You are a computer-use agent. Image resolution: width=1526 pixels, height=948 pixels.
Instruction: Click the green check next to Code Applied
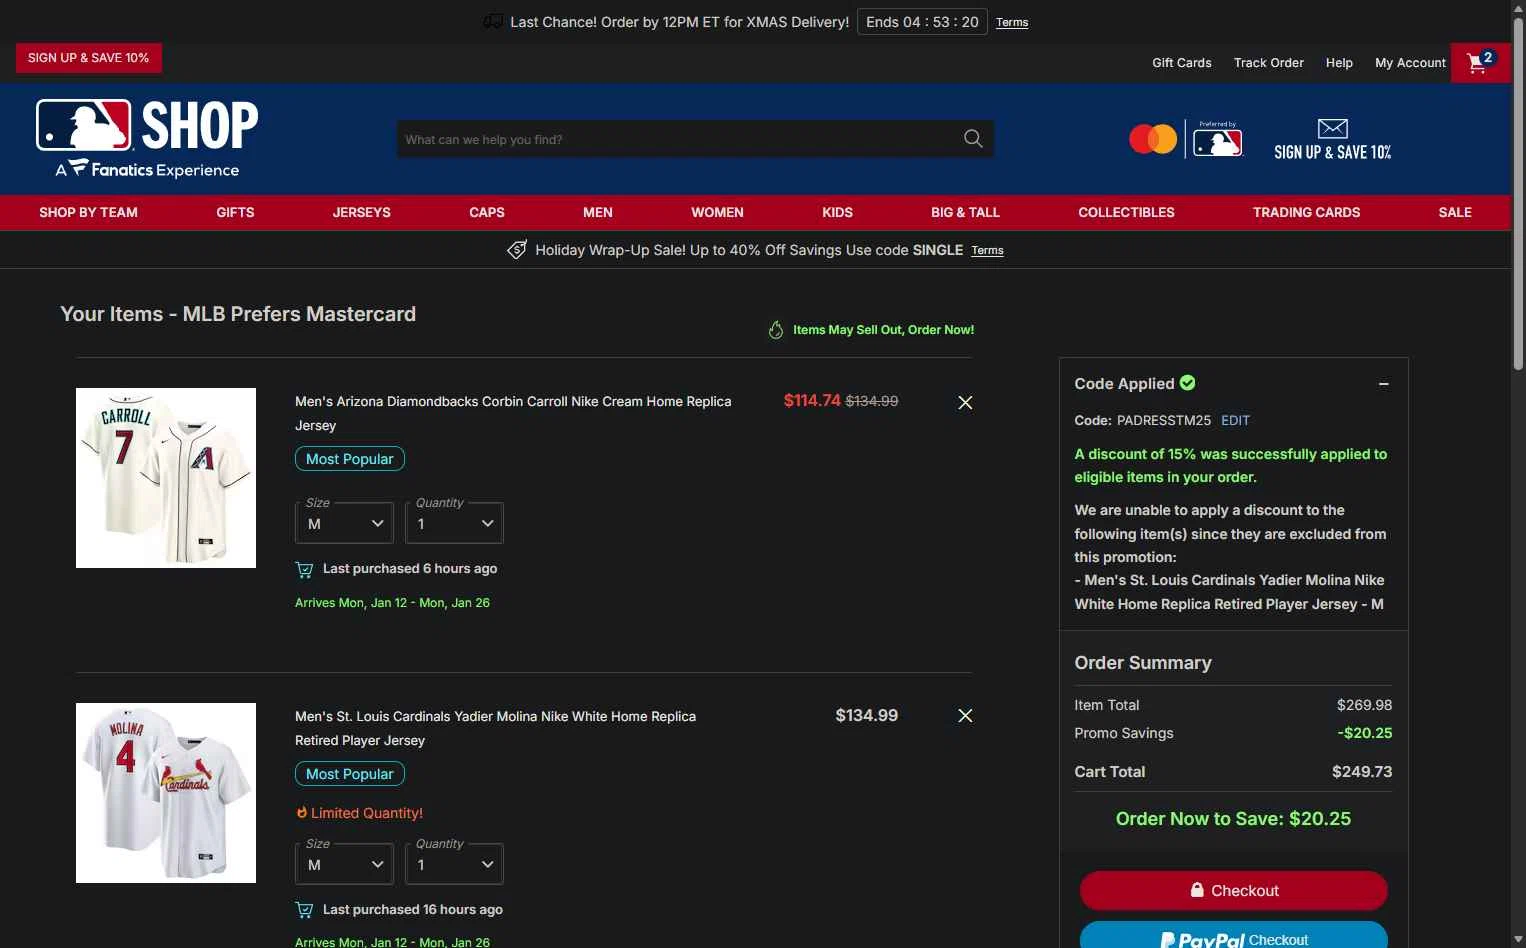click(x=1187, y=382)
